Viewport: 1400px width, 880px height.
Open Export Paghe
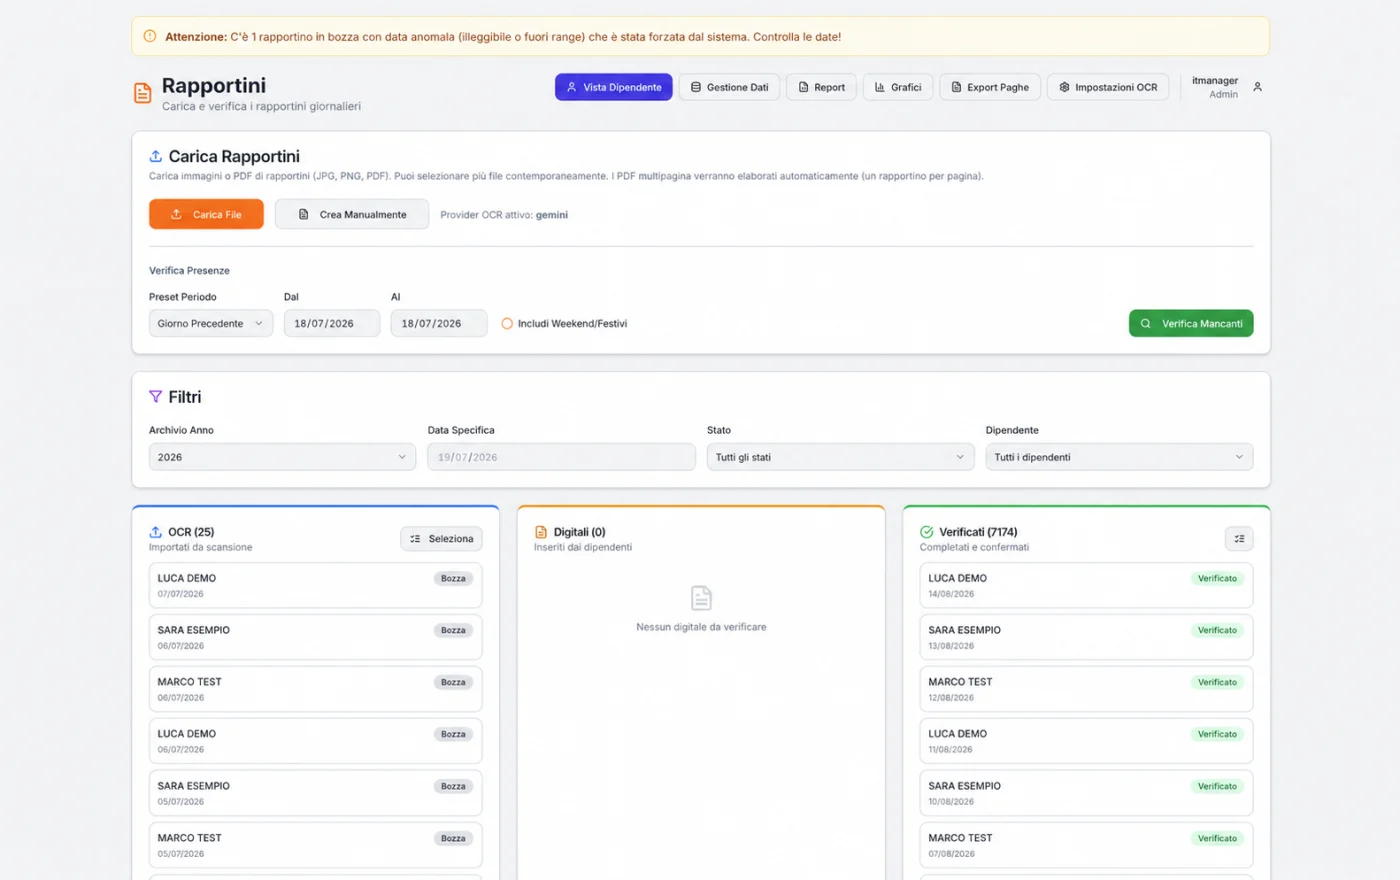990,87
